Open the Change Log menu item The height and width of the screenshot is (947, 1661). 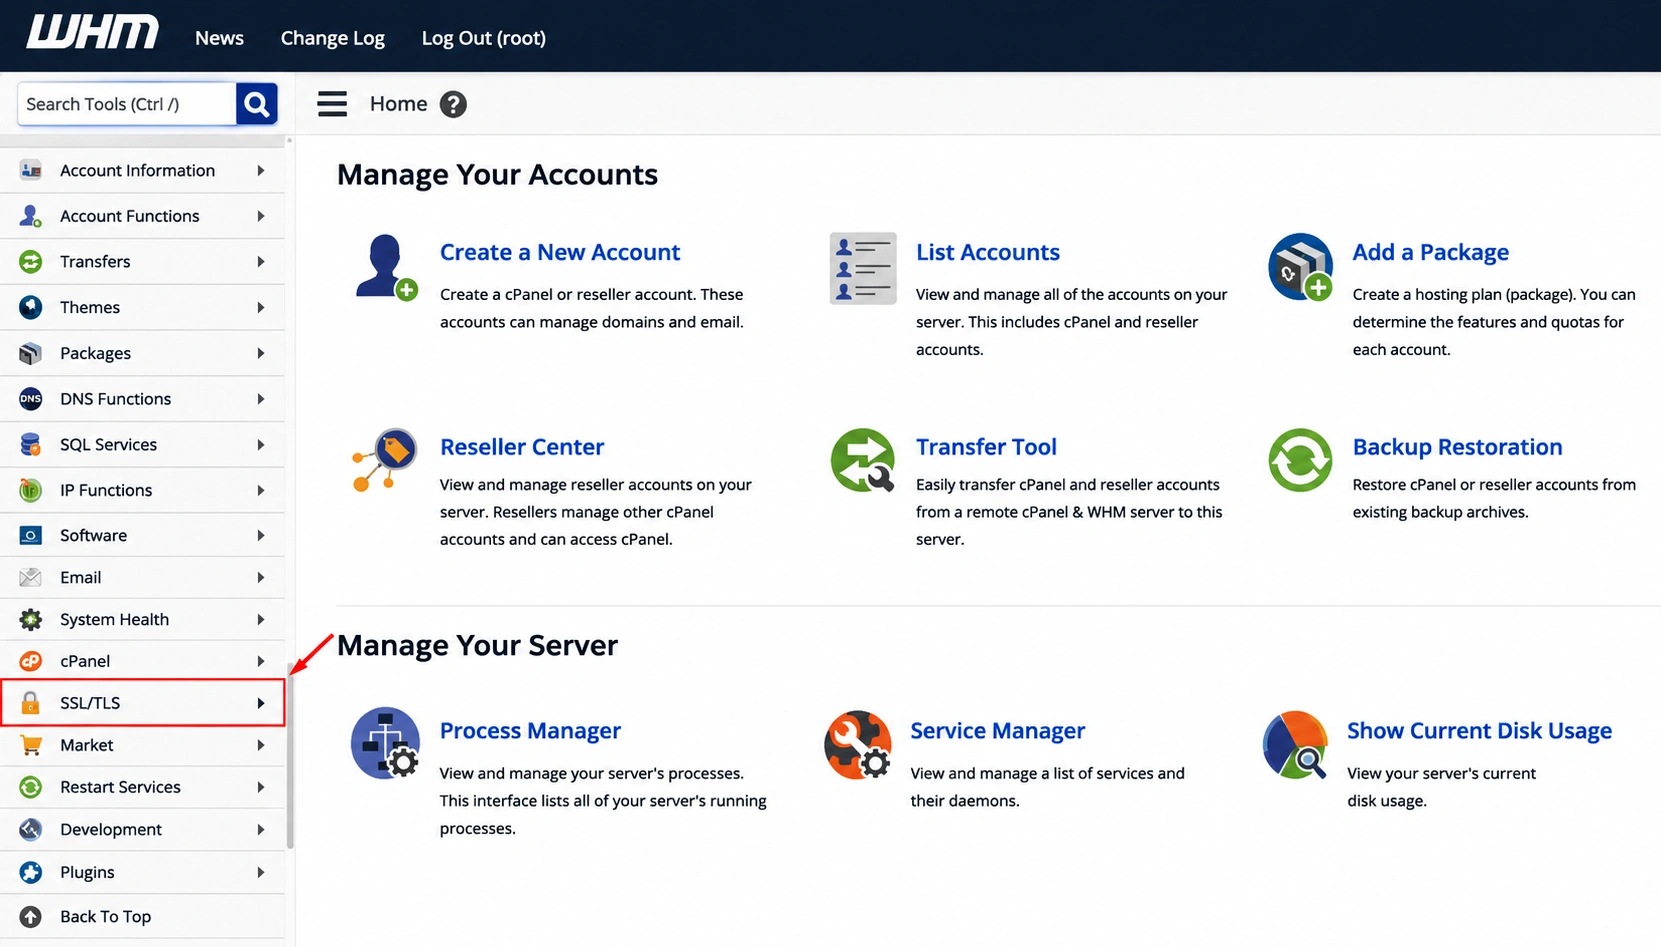(x=332, y=38)
